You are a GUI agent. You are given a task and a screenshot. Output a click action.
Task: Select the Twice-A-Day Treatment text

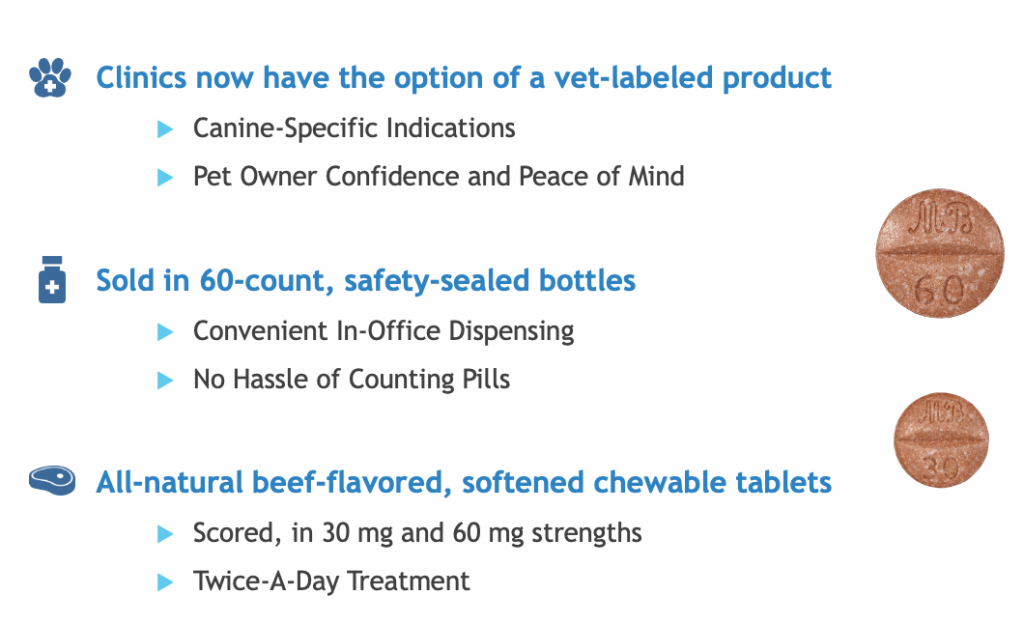pyautogui.click(x=331, y=582)
